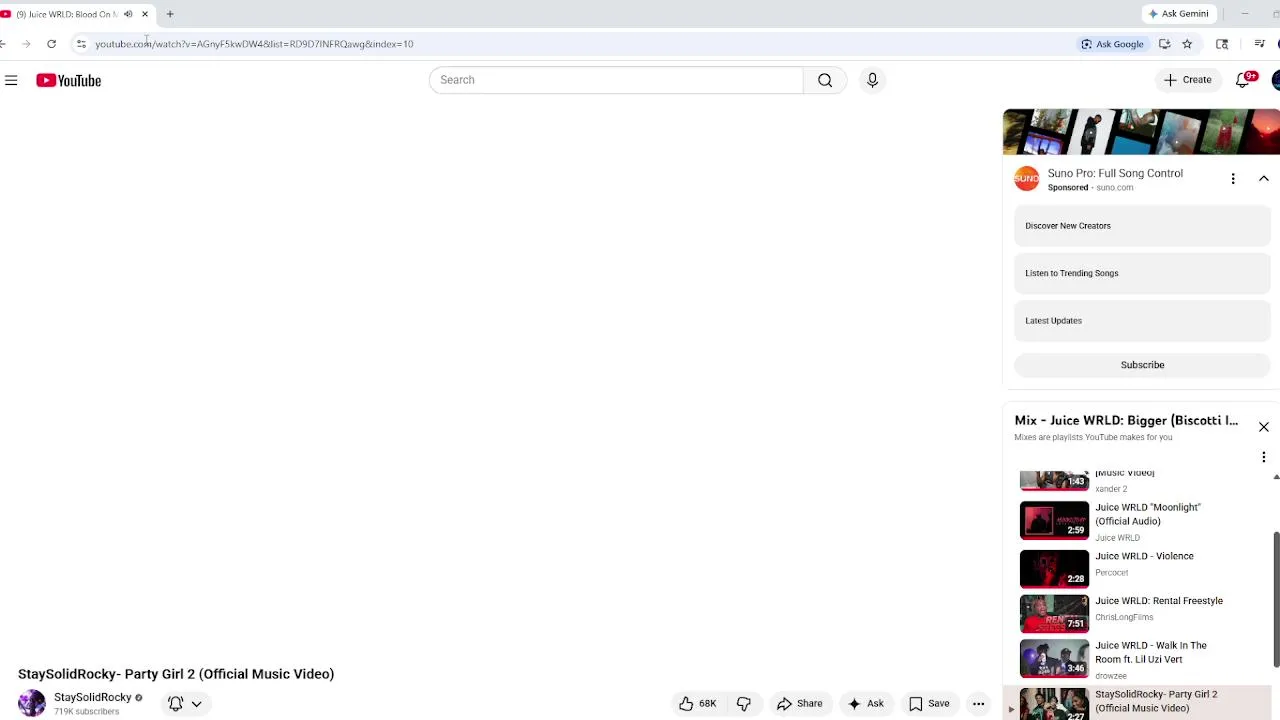This screenshot has height=720, width=1280.
Task: Click xander 2 video thumbnail 1:43
Action: tap(1054, 481)
